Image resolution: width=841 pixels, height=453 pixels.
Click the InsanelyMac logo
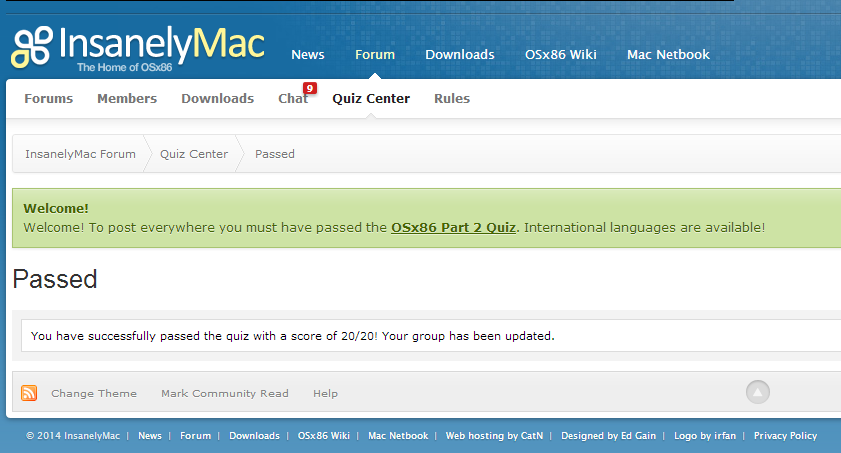[138, 48]
